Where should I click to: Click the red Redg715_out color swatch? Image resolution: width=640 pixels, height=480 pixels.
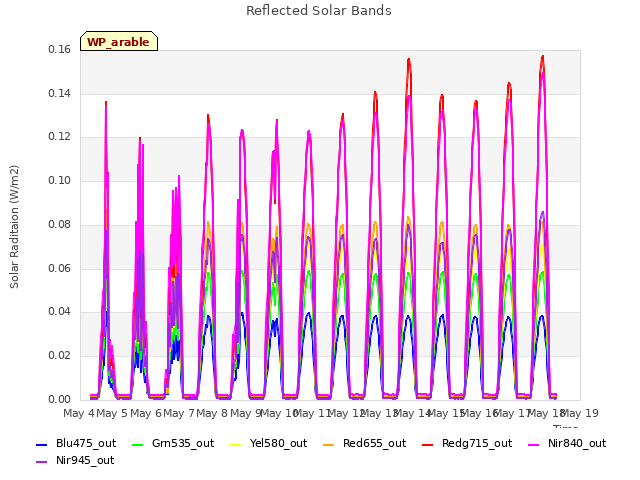point(428,444)
